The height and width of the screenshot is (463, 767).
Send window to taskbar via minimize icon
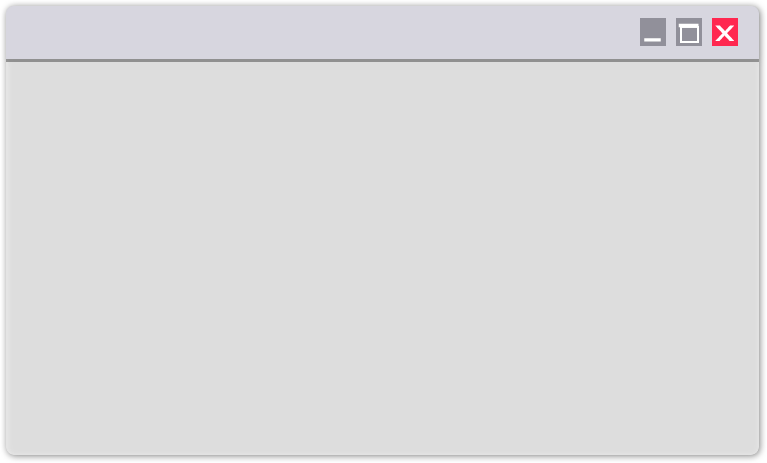tap(653, 32)
